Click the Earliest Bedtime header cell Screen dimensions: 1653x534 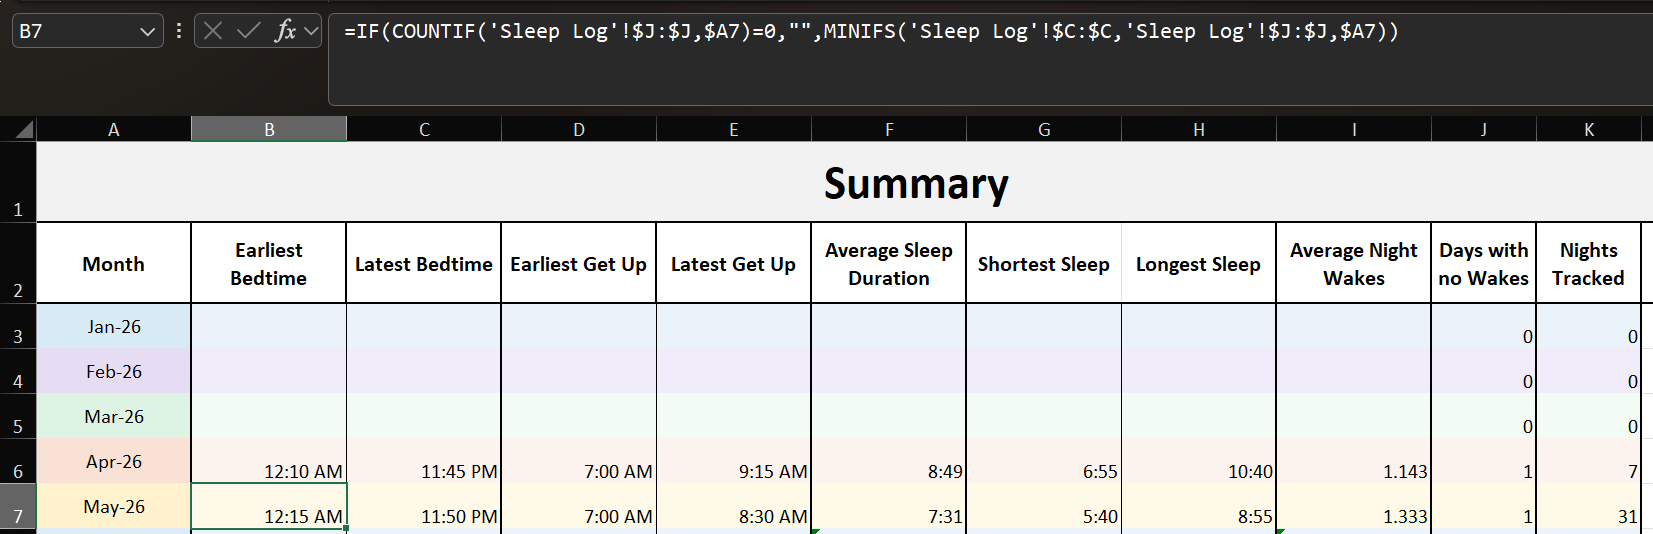(269, 264)
